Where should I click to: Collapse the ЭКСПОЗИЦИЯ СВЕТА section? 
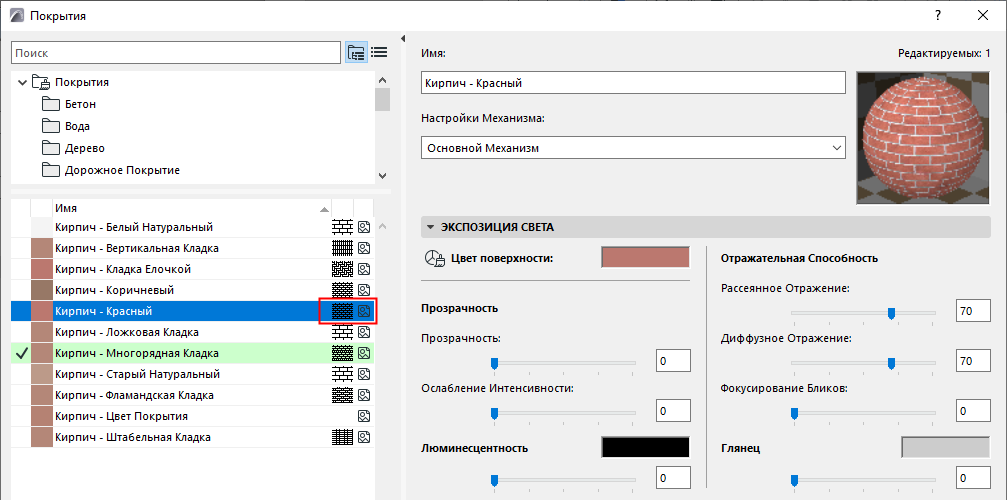pyautogui.click(x=430, y=227)
